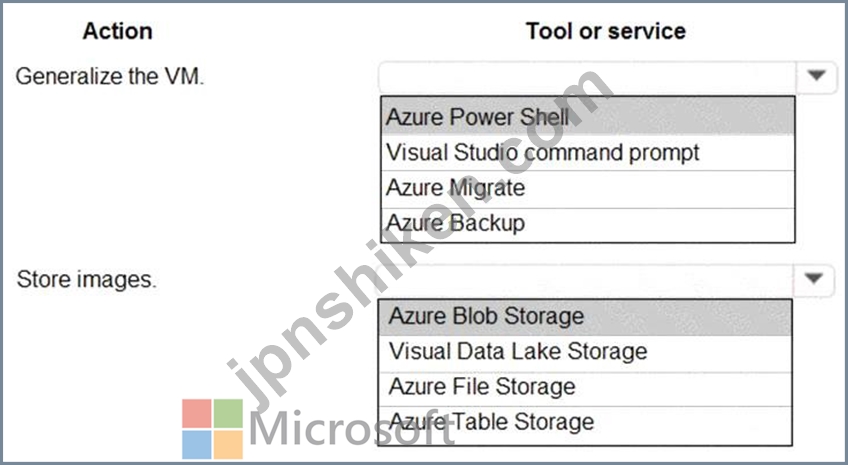Open the Generalize the VM dropdown arrow
848x465 pixels.
pyautogui.click(x=816, y=76)
